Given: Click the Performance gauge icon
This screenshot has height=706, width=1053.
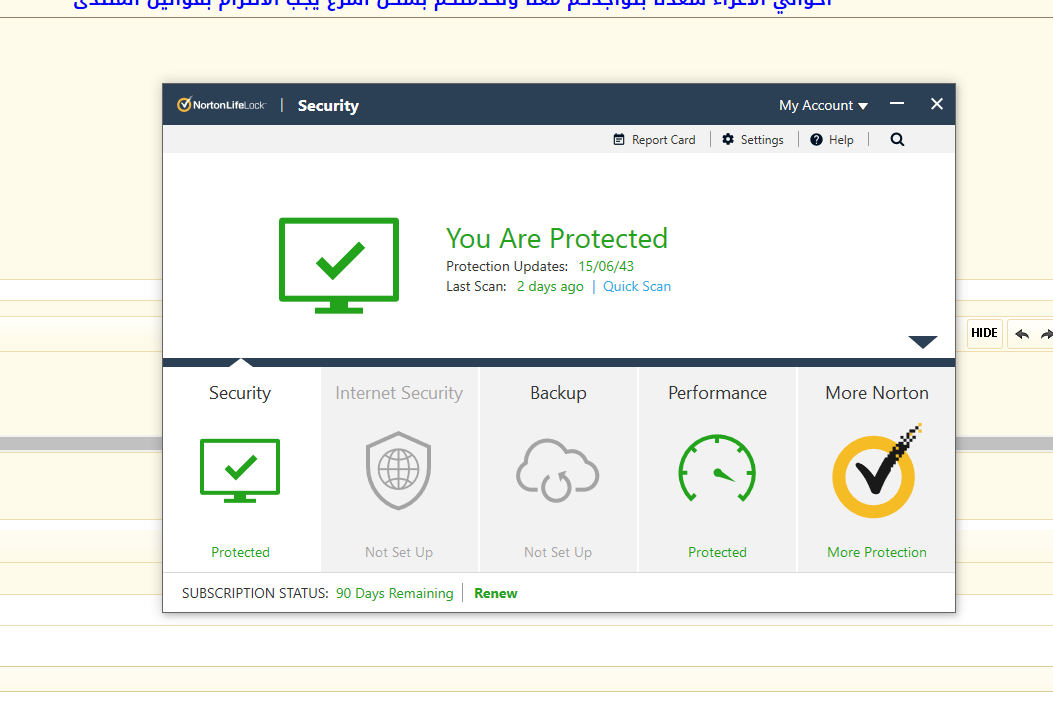Looking at the screenshot, I should pyautogui.click(x=717, y=469).
